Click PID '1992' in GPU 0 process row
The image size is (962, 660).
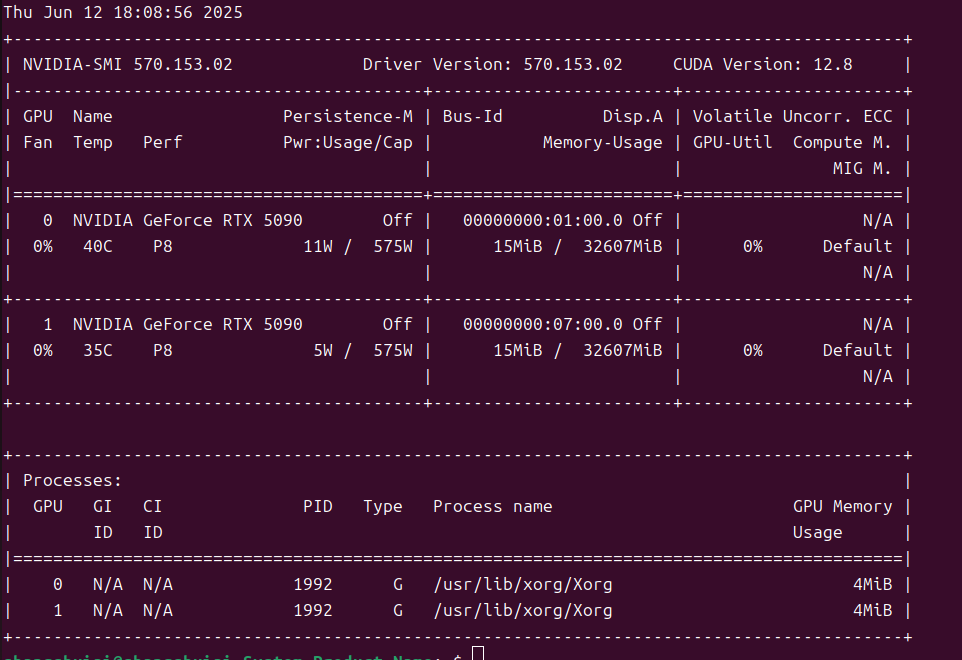tap(313, 585)
